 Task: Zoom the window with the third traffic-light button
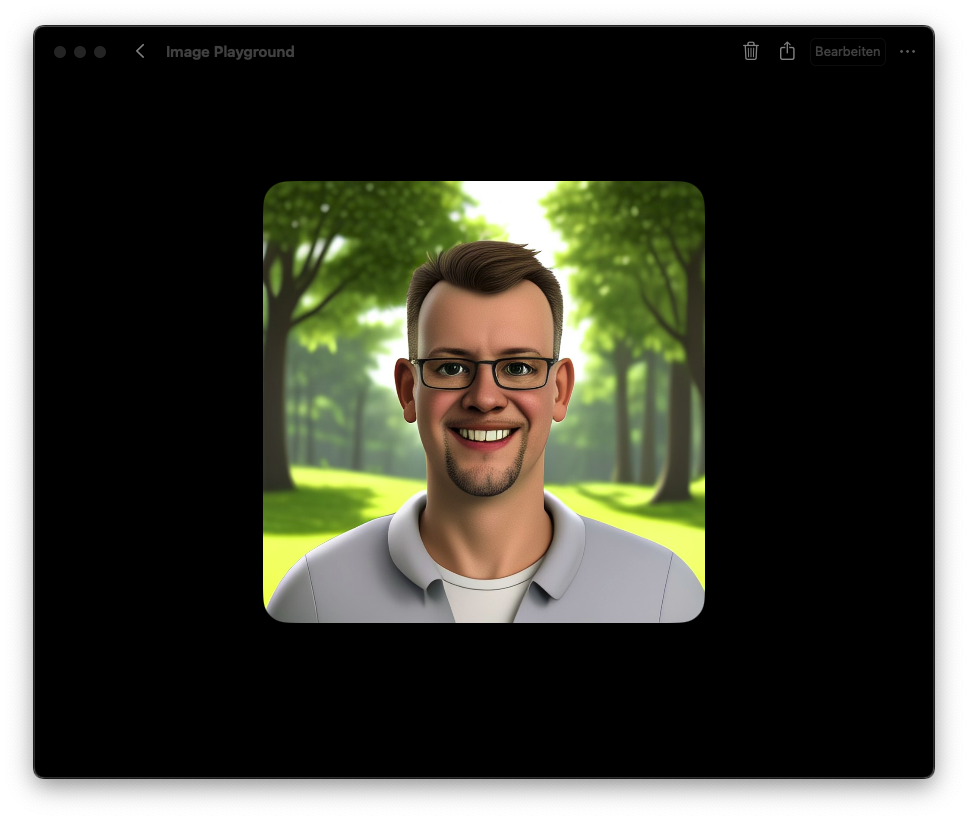click(100, 52)
